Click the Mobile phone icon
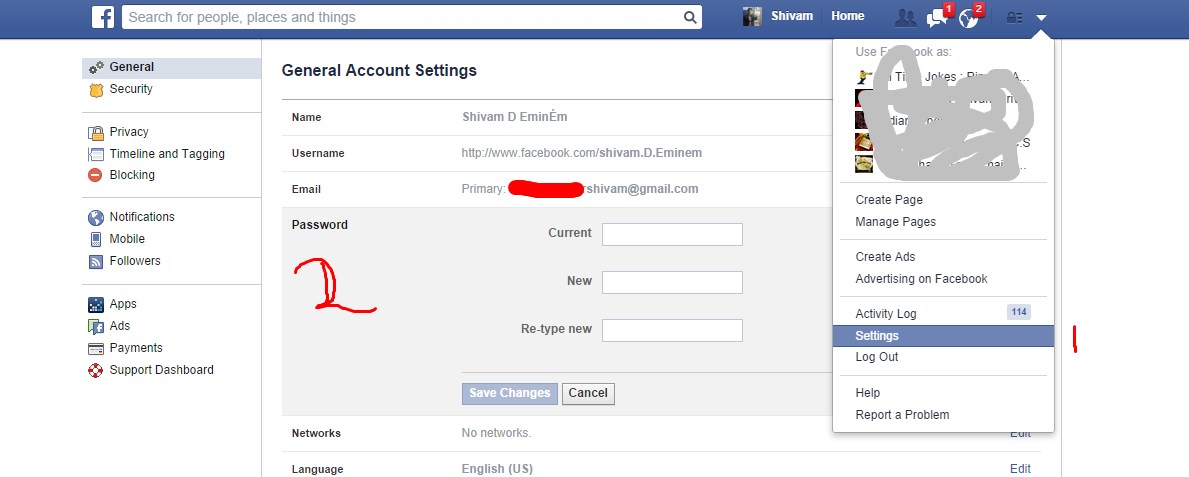The height and width of the screenshot is (477, 1189). [96, 240]
